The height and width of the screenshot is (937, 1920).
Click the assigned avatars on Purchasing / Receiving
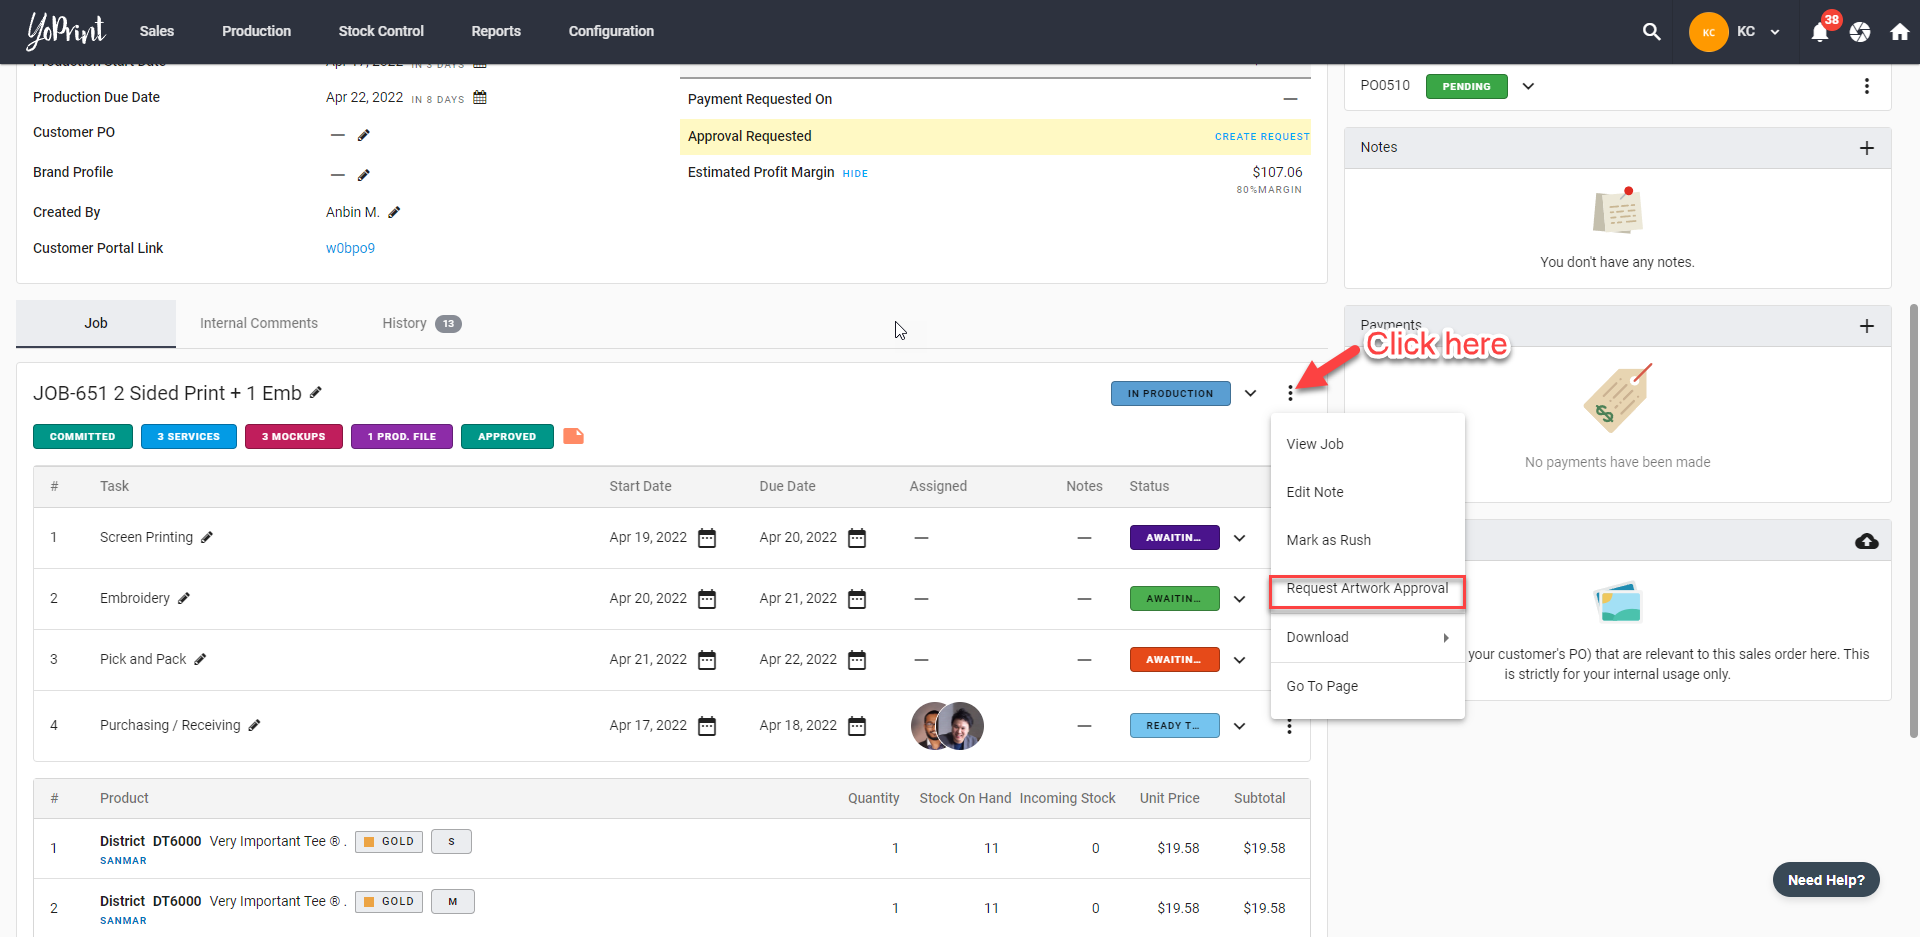(x=946, y=725)
